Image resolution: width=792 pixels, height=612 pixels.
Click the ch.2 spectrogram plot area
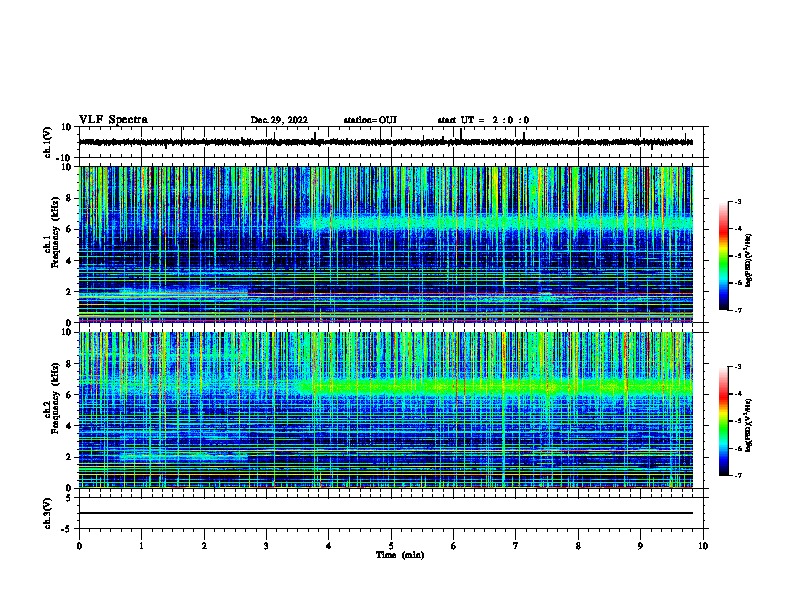[385, 410]
